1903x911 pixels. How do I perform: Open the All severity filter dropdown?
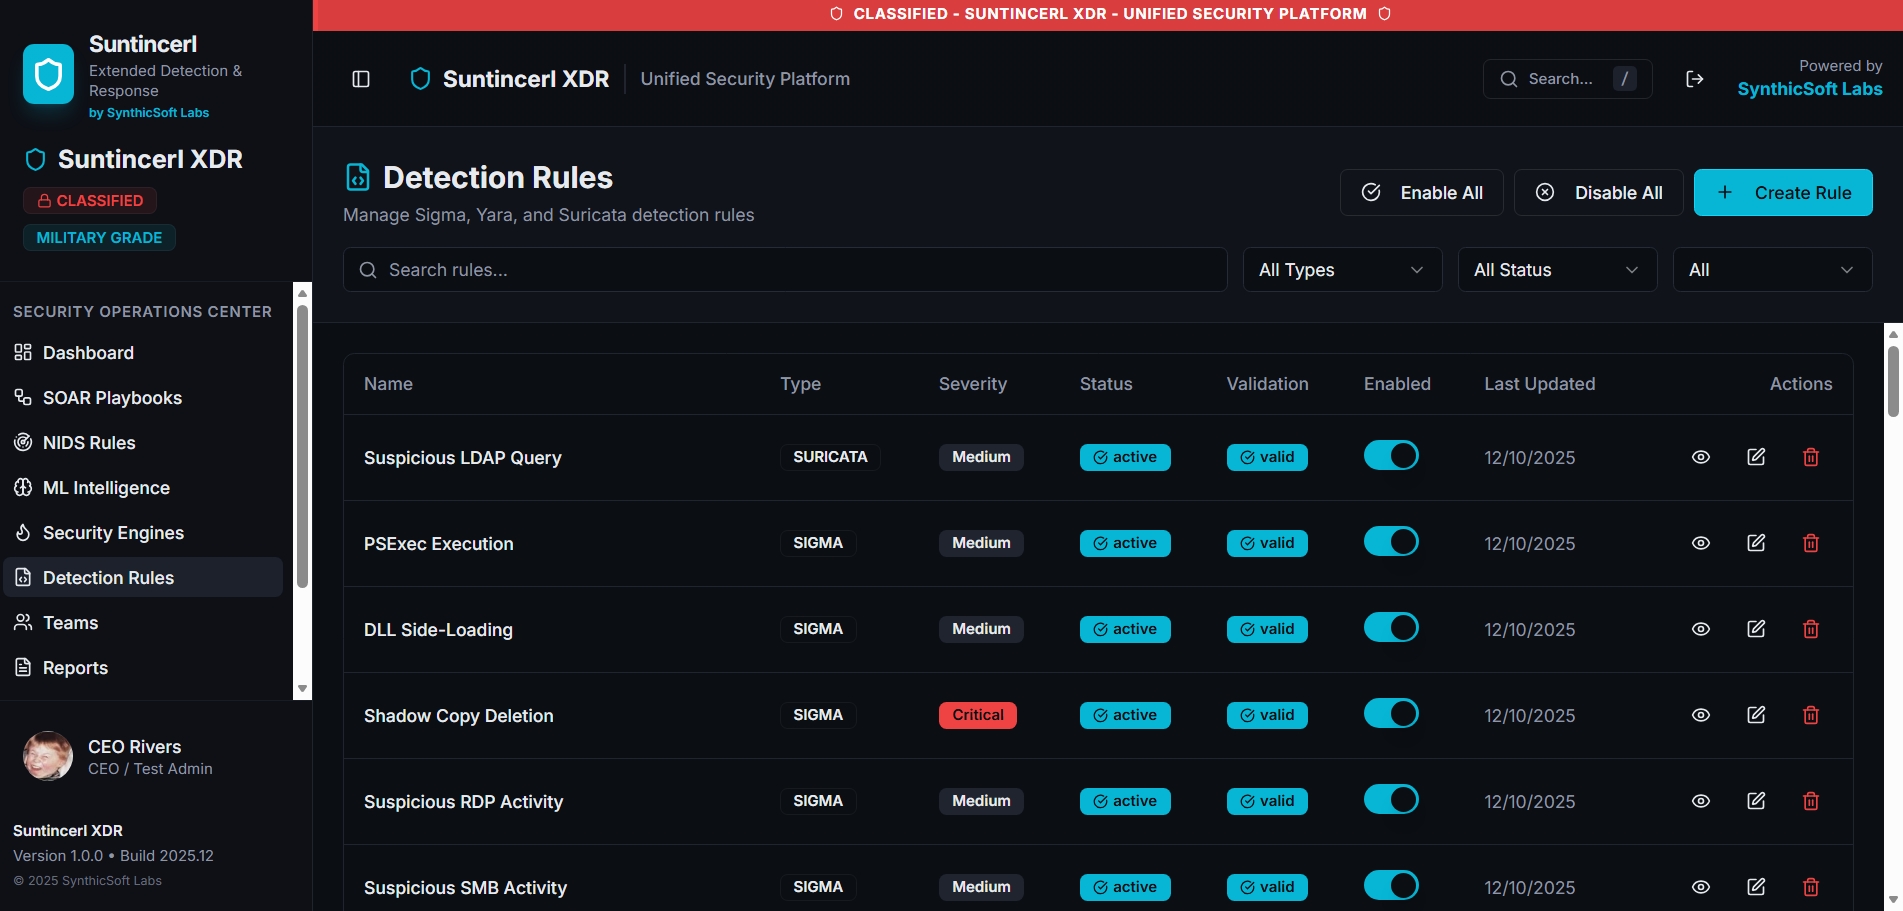(1771, 269)
